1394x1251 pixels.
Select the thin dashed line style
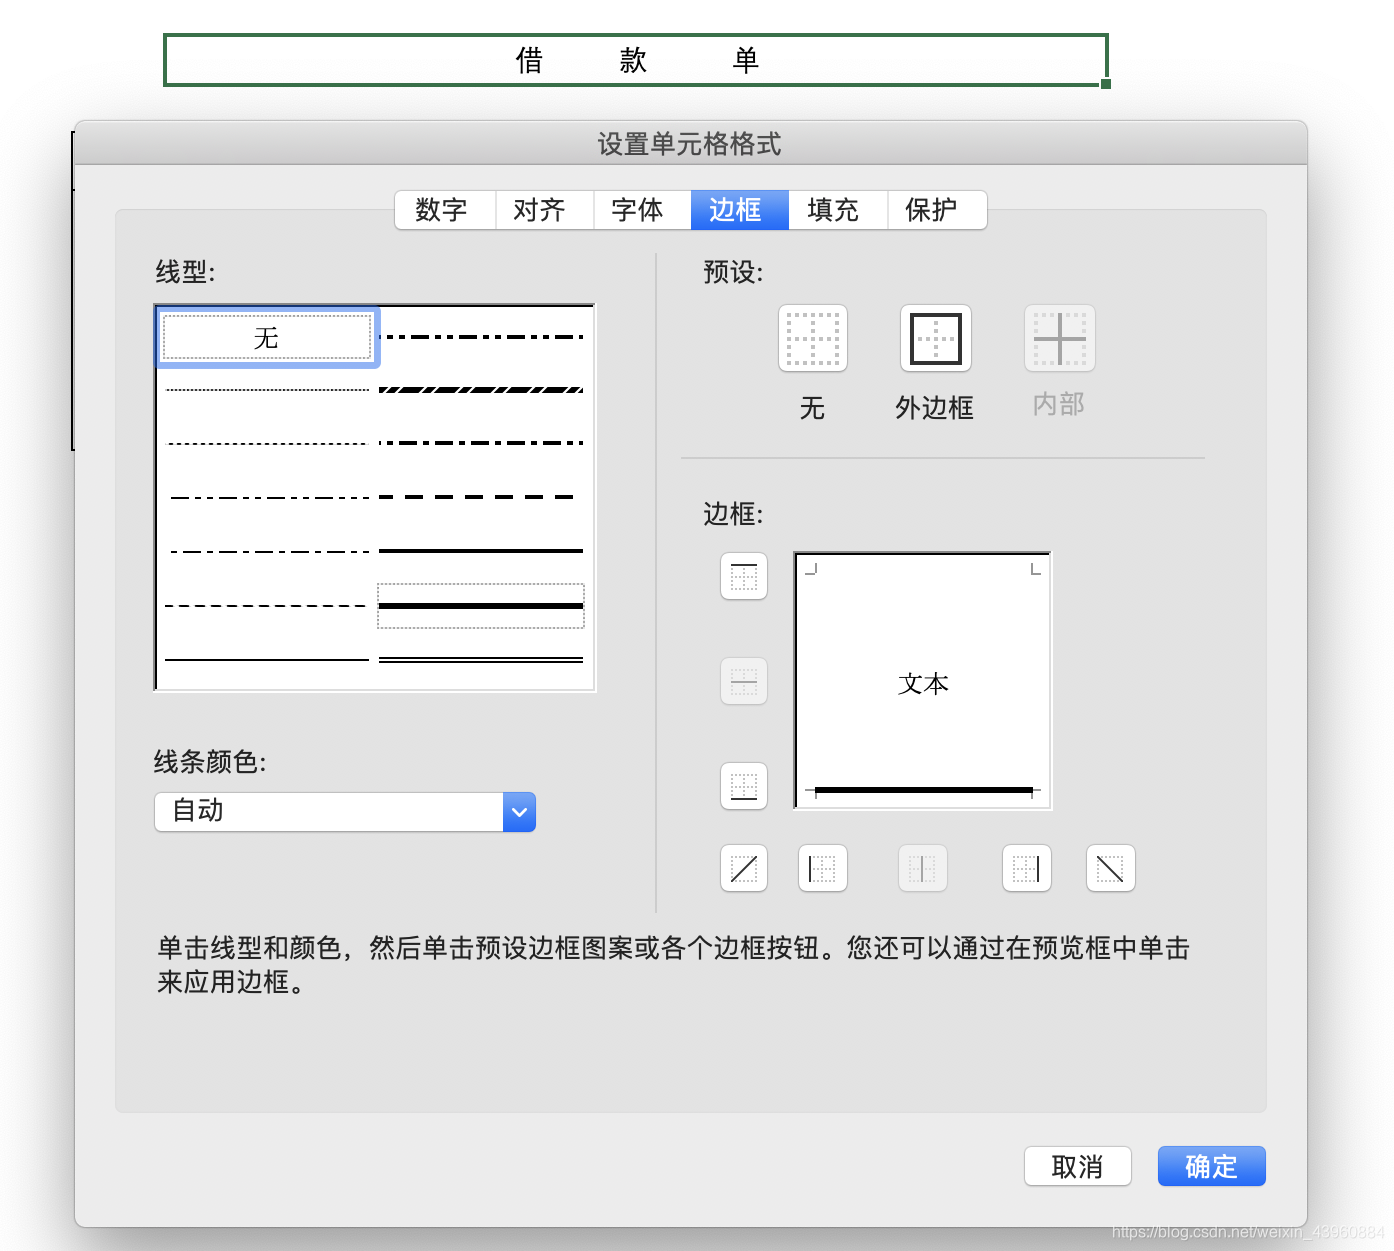pos(267,606)
